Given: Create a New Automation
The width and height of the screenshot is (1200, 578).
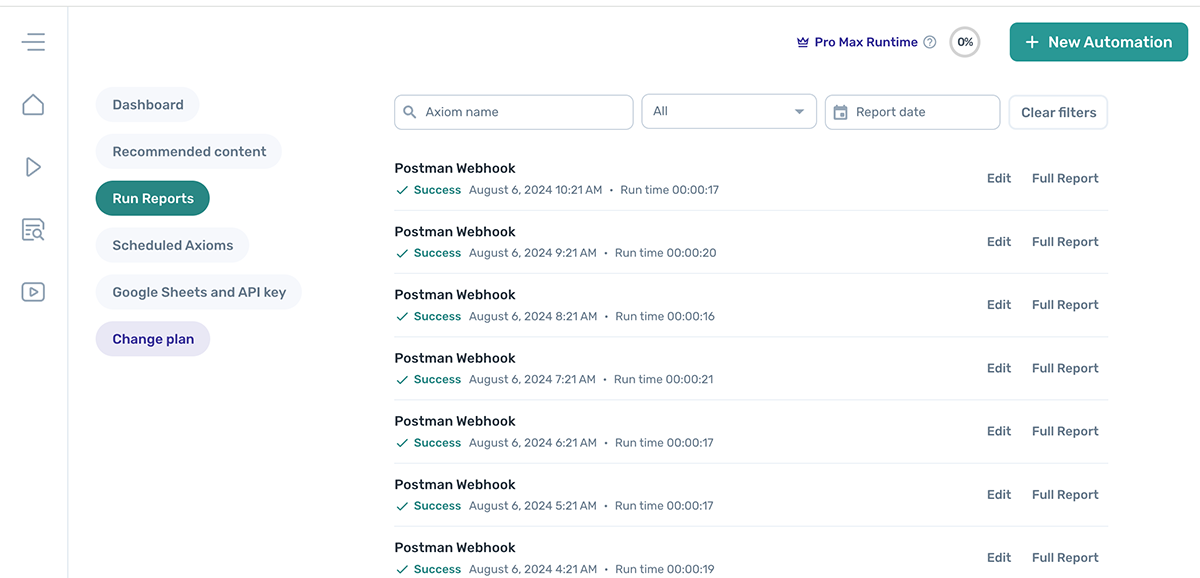Looking at the screenshot, I should point(1099,42).
